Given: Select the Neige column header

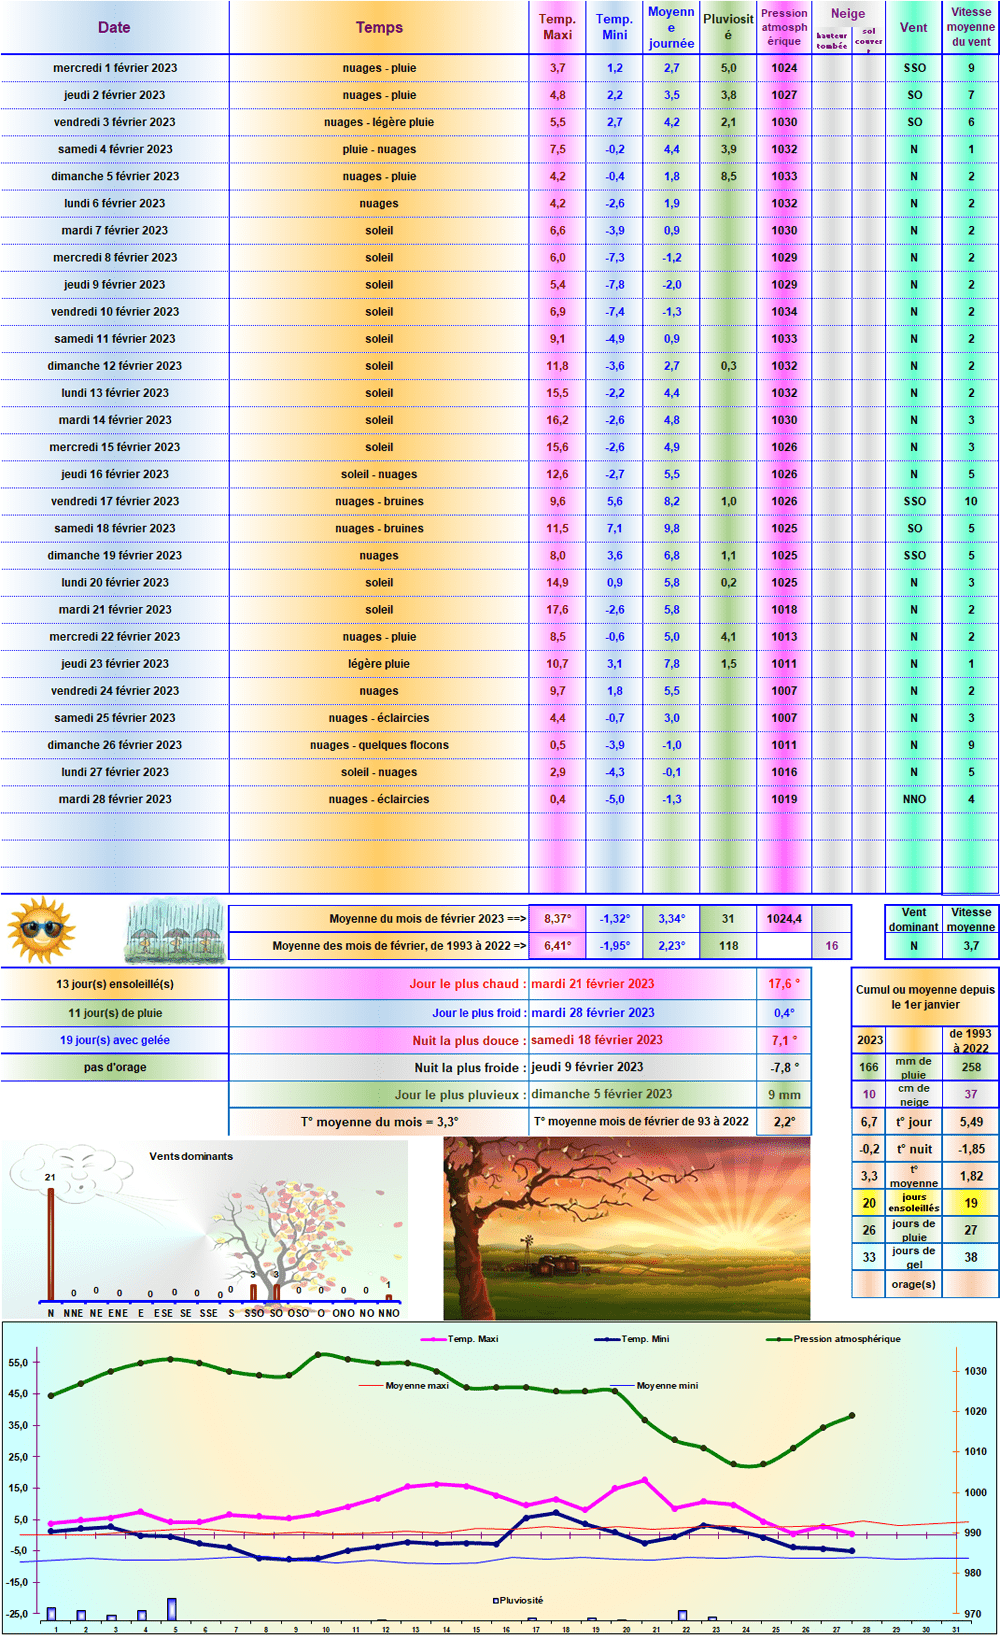Looking at the screenshot, I should [x=848, y=14].
